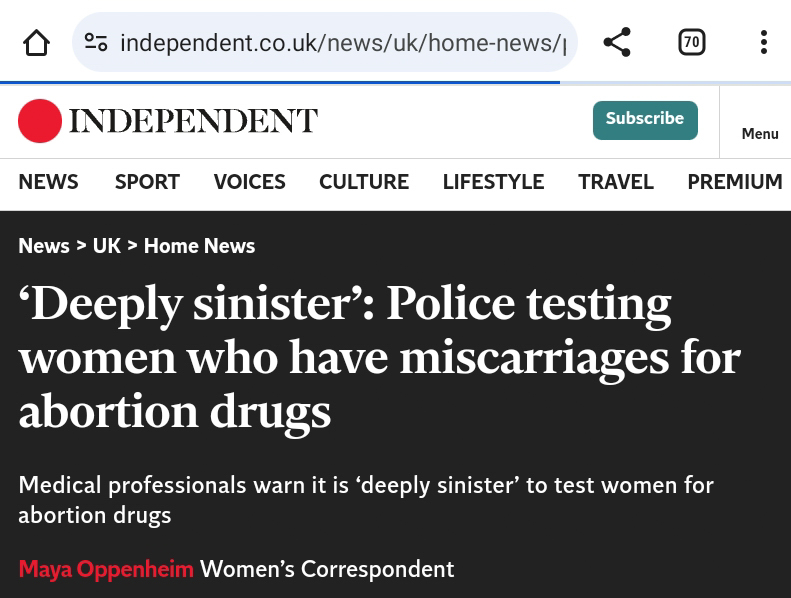
Task: Open the Sport section
Action: [147, 182]
